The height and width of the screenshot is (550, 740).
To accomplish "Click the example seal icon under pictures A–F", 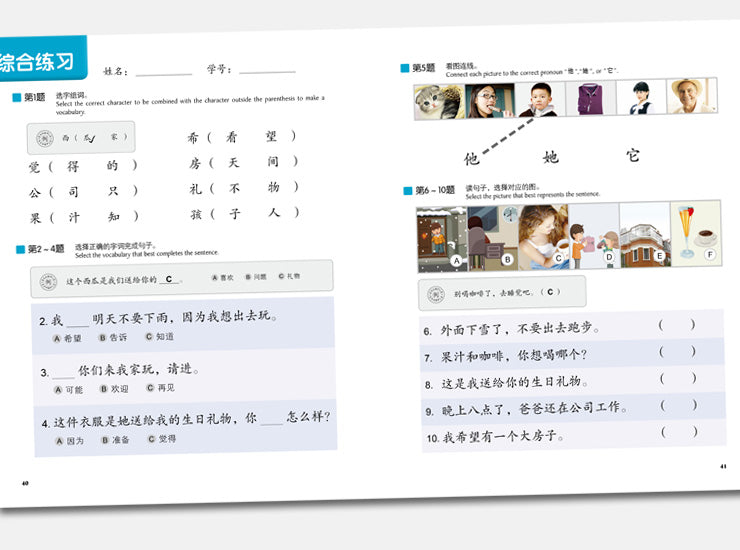I will coord(435,295).
